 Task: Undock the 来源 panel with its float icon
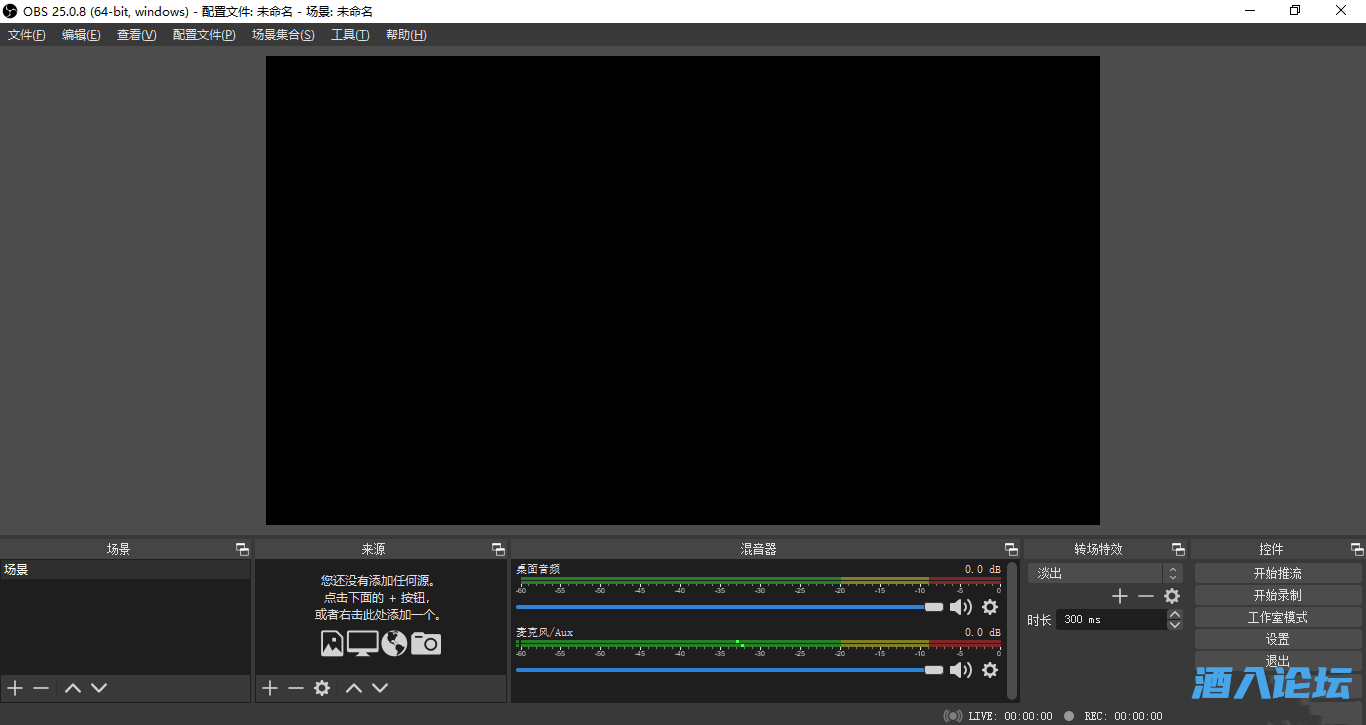pyautogui.click(x=498, y=549)
